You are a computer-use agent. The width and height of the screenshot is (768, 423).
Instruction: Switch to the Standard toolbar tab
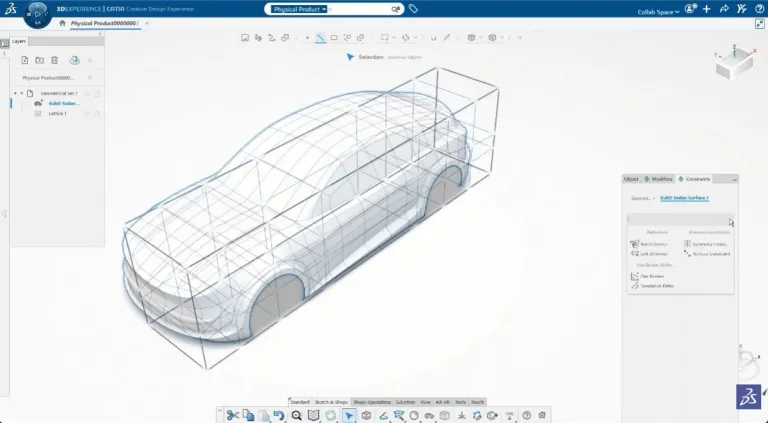pyautogui.click(x=299, y=402)
